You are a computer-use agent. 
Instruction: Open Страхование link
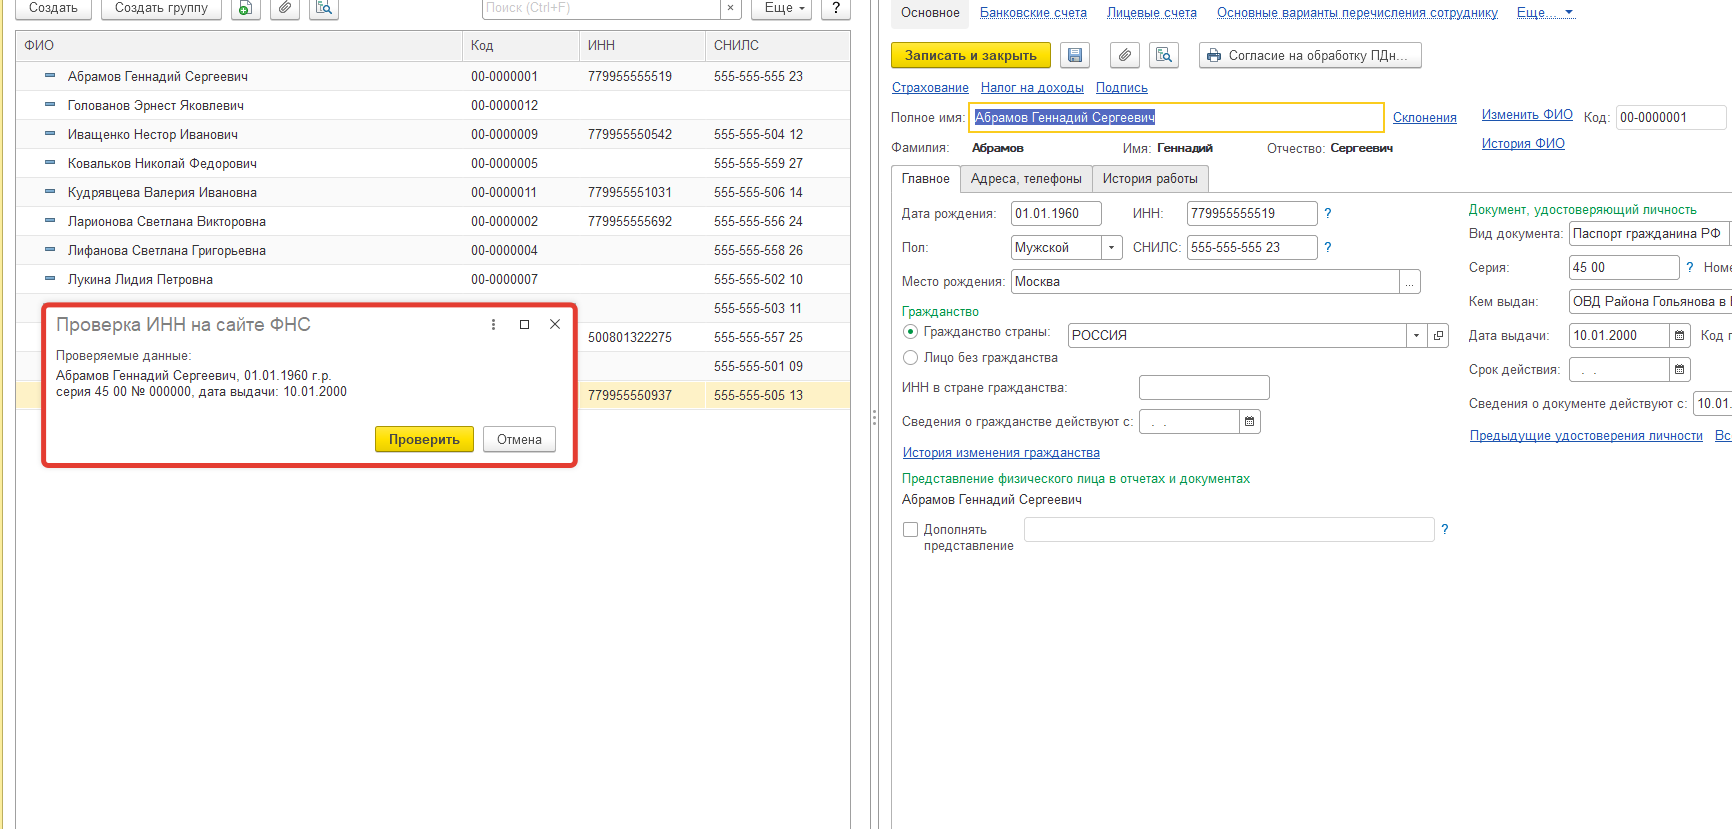(x=930, y=87)
